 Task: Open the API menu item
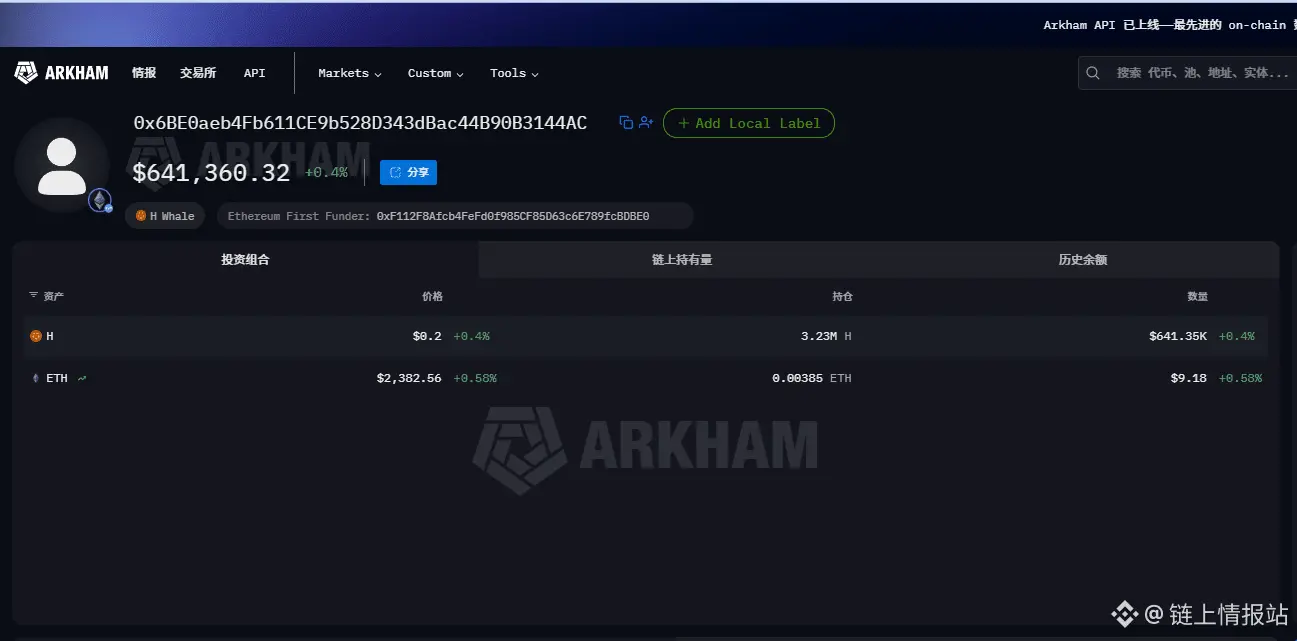tap(255, 73)
